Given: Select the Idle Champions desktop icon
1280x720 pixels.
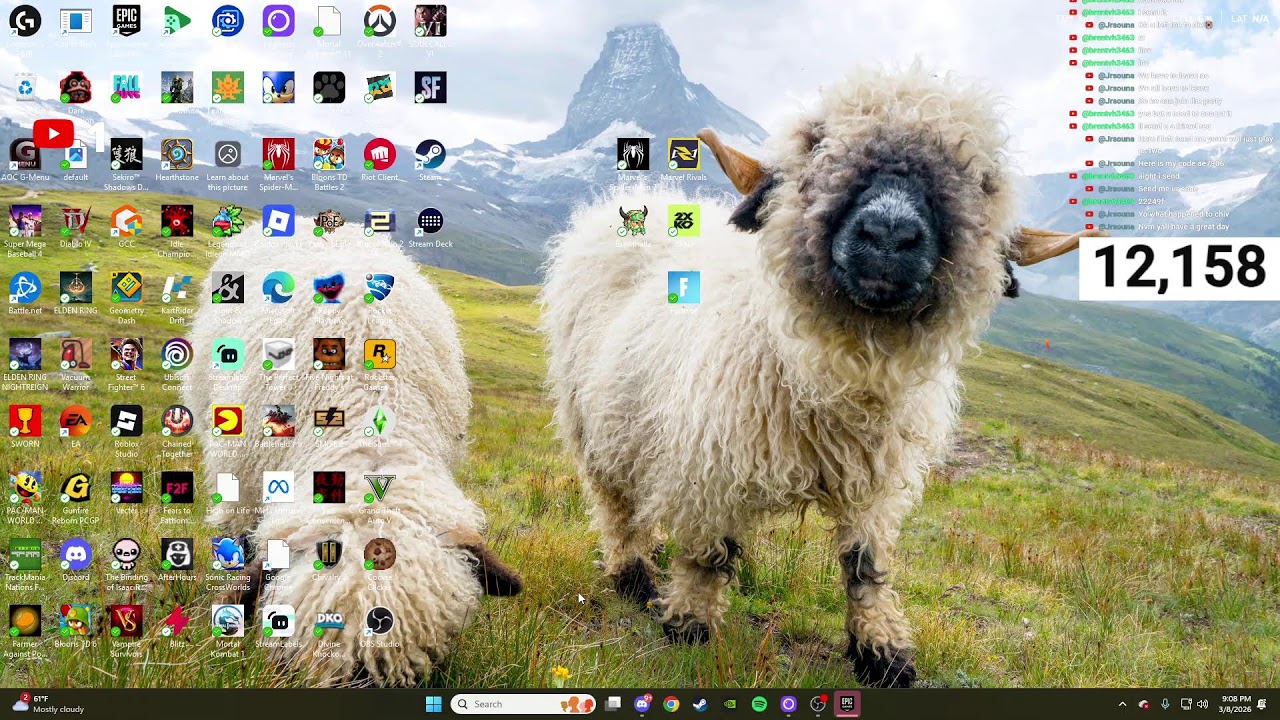Looking at the screenshot, I should click(x=177, y=233).
